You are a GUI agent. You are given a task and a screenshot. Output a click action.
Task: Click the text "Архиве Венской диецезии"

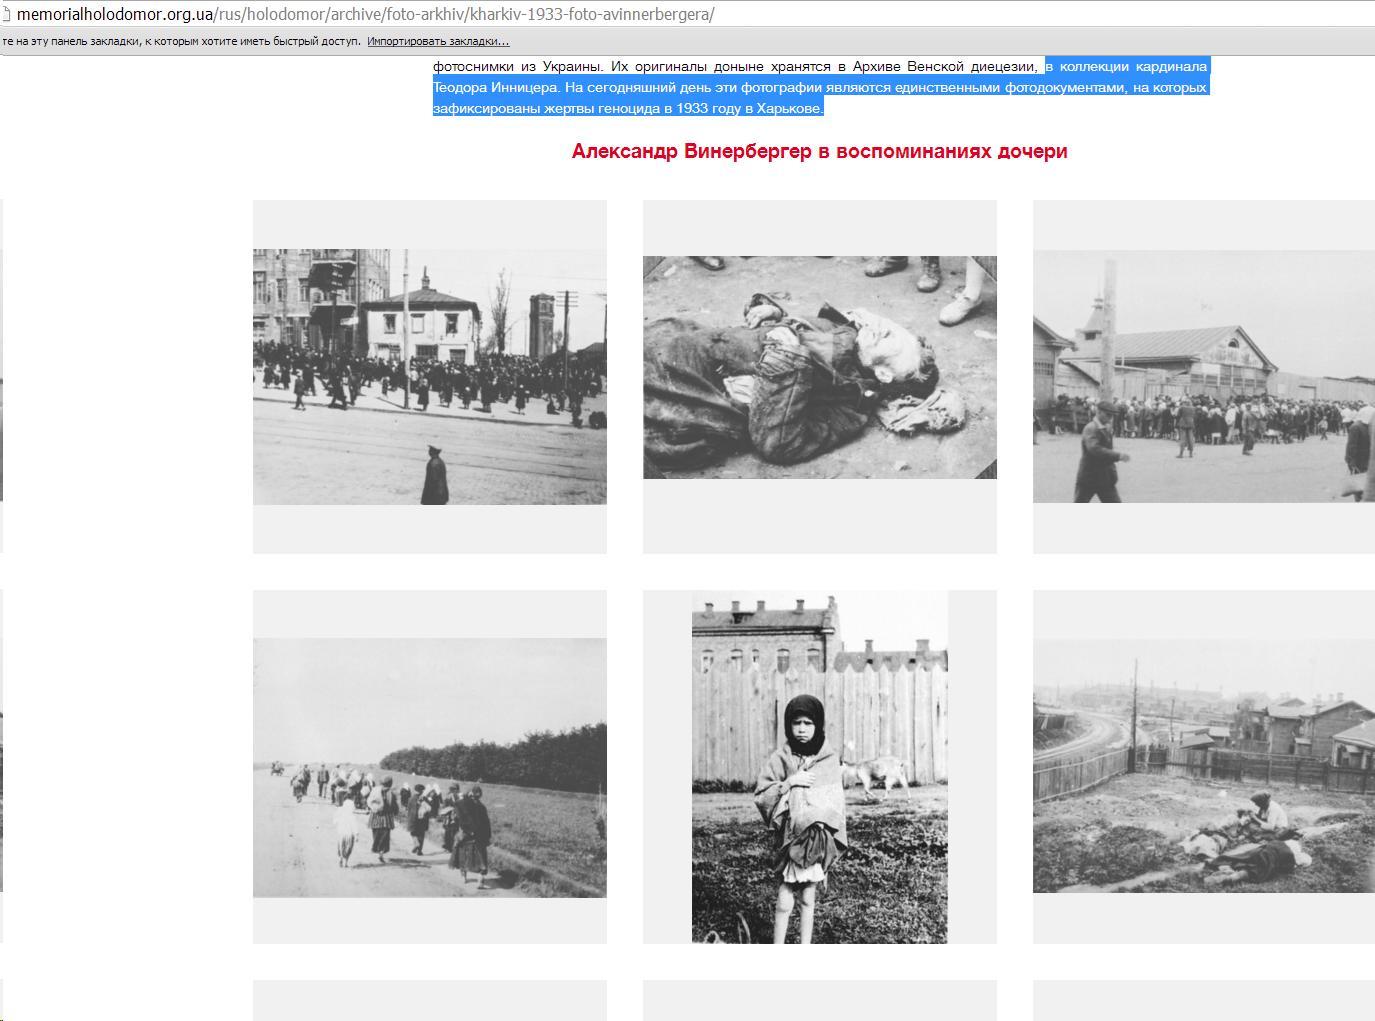937,66
